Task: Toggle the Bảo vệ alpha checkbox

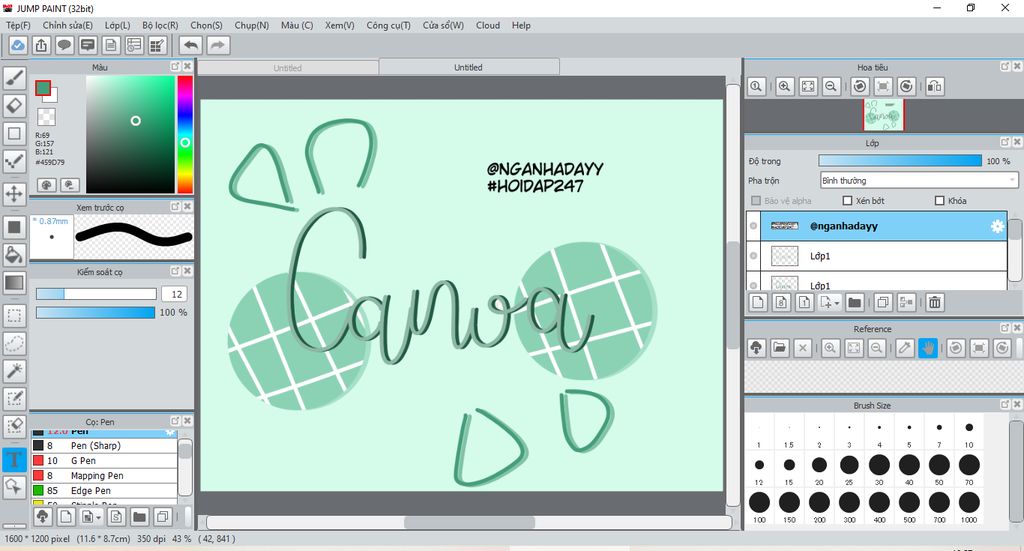Action: click(756, 200)
